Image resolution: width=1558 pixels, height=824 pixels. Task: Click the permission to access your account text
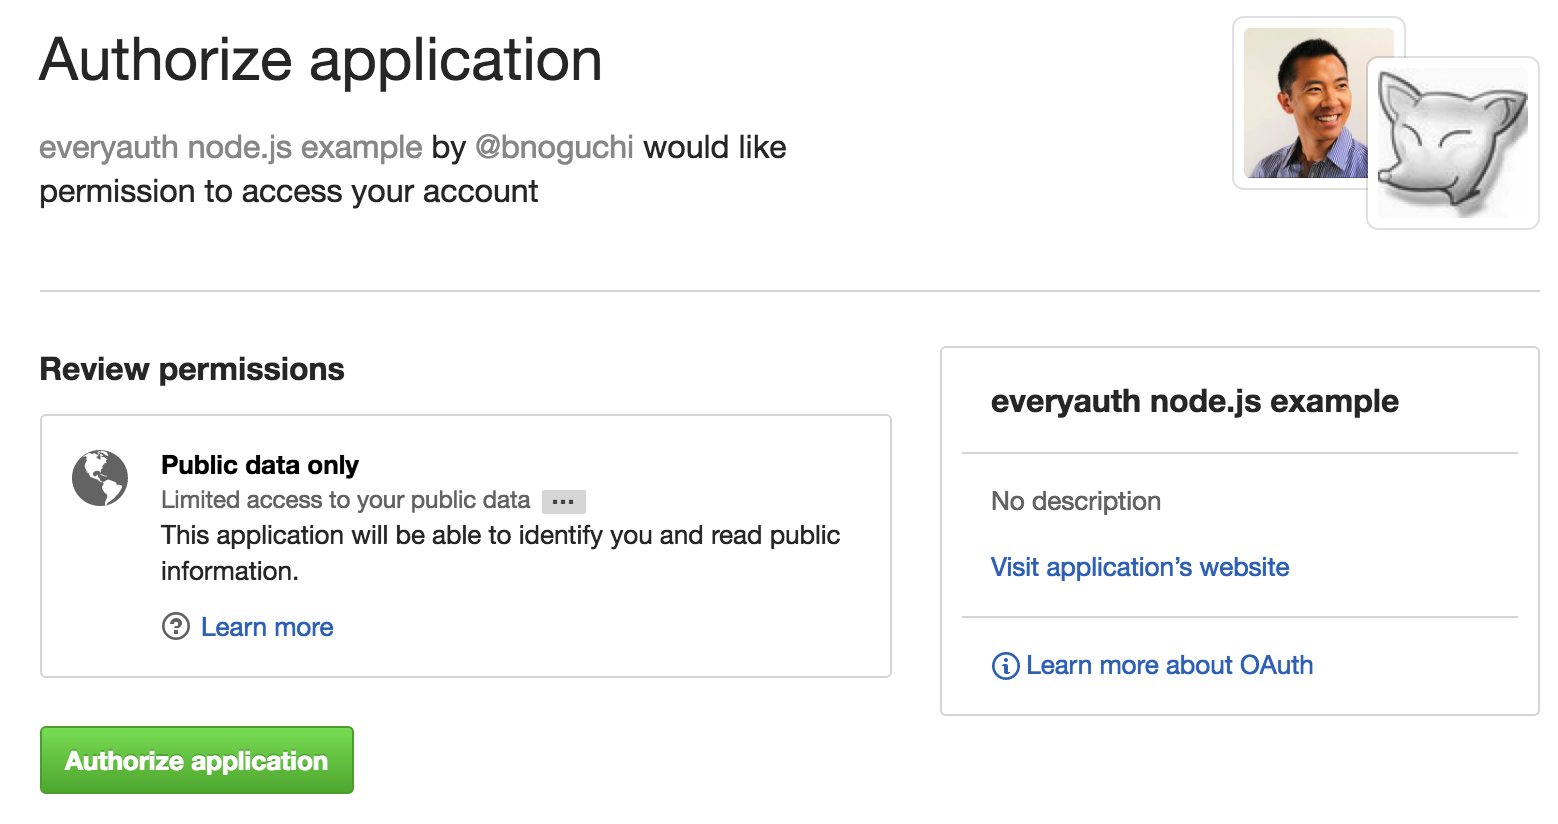pyautogui.click(x=289, y=191)
